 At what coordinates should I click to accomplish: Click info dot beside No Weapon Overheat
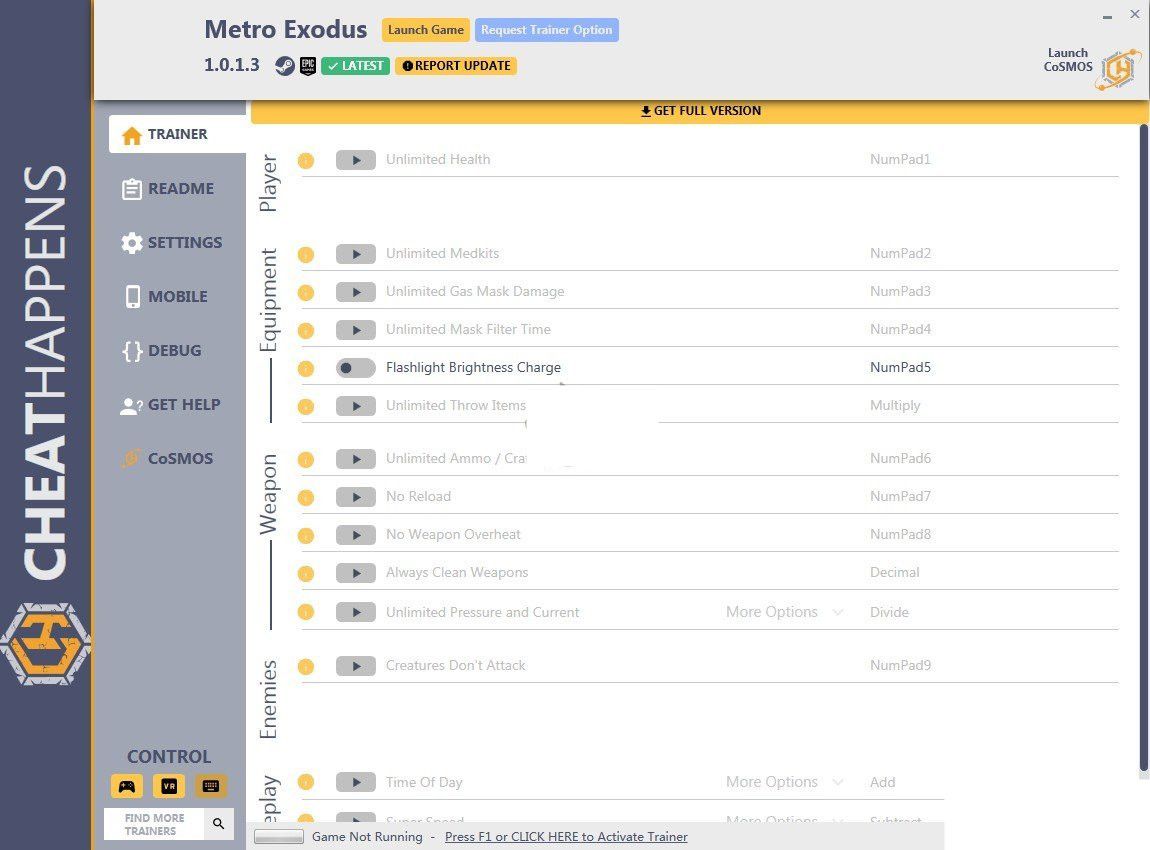click(306, 536)
